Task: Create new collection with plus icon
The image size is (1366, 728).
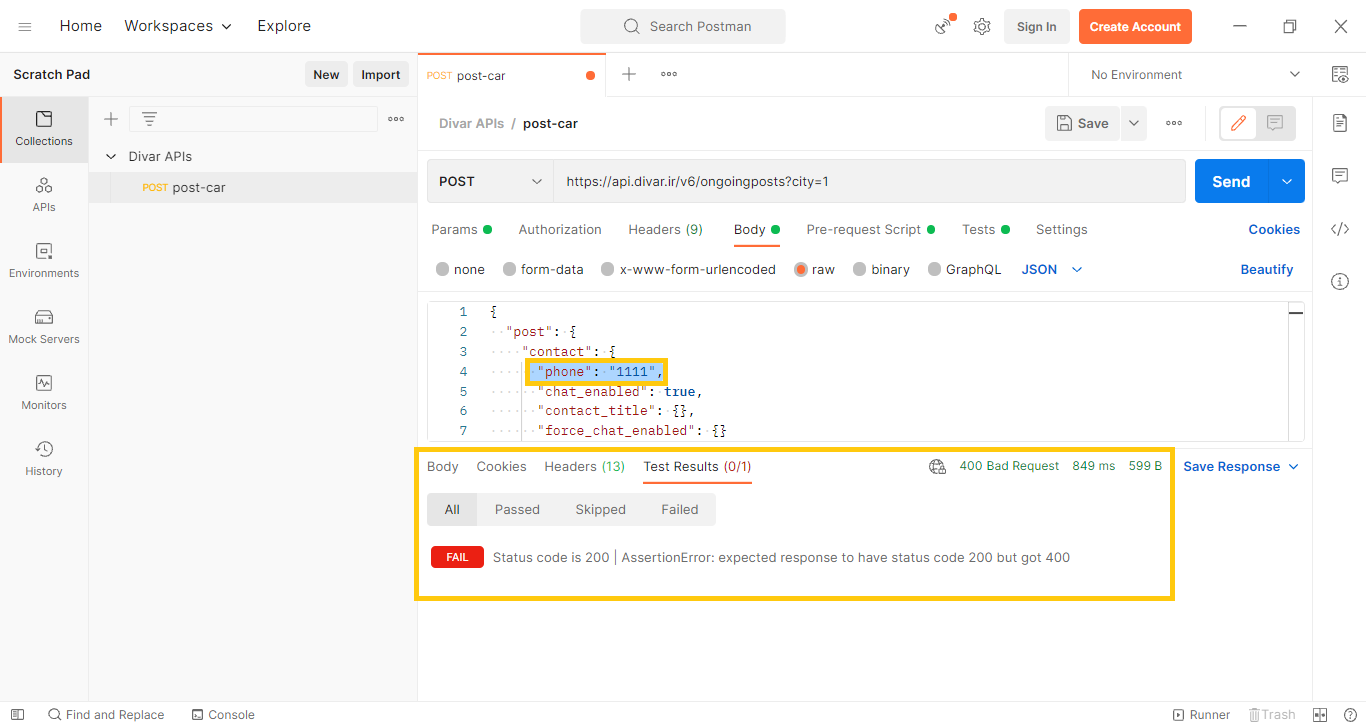Action: coord(111,119)
